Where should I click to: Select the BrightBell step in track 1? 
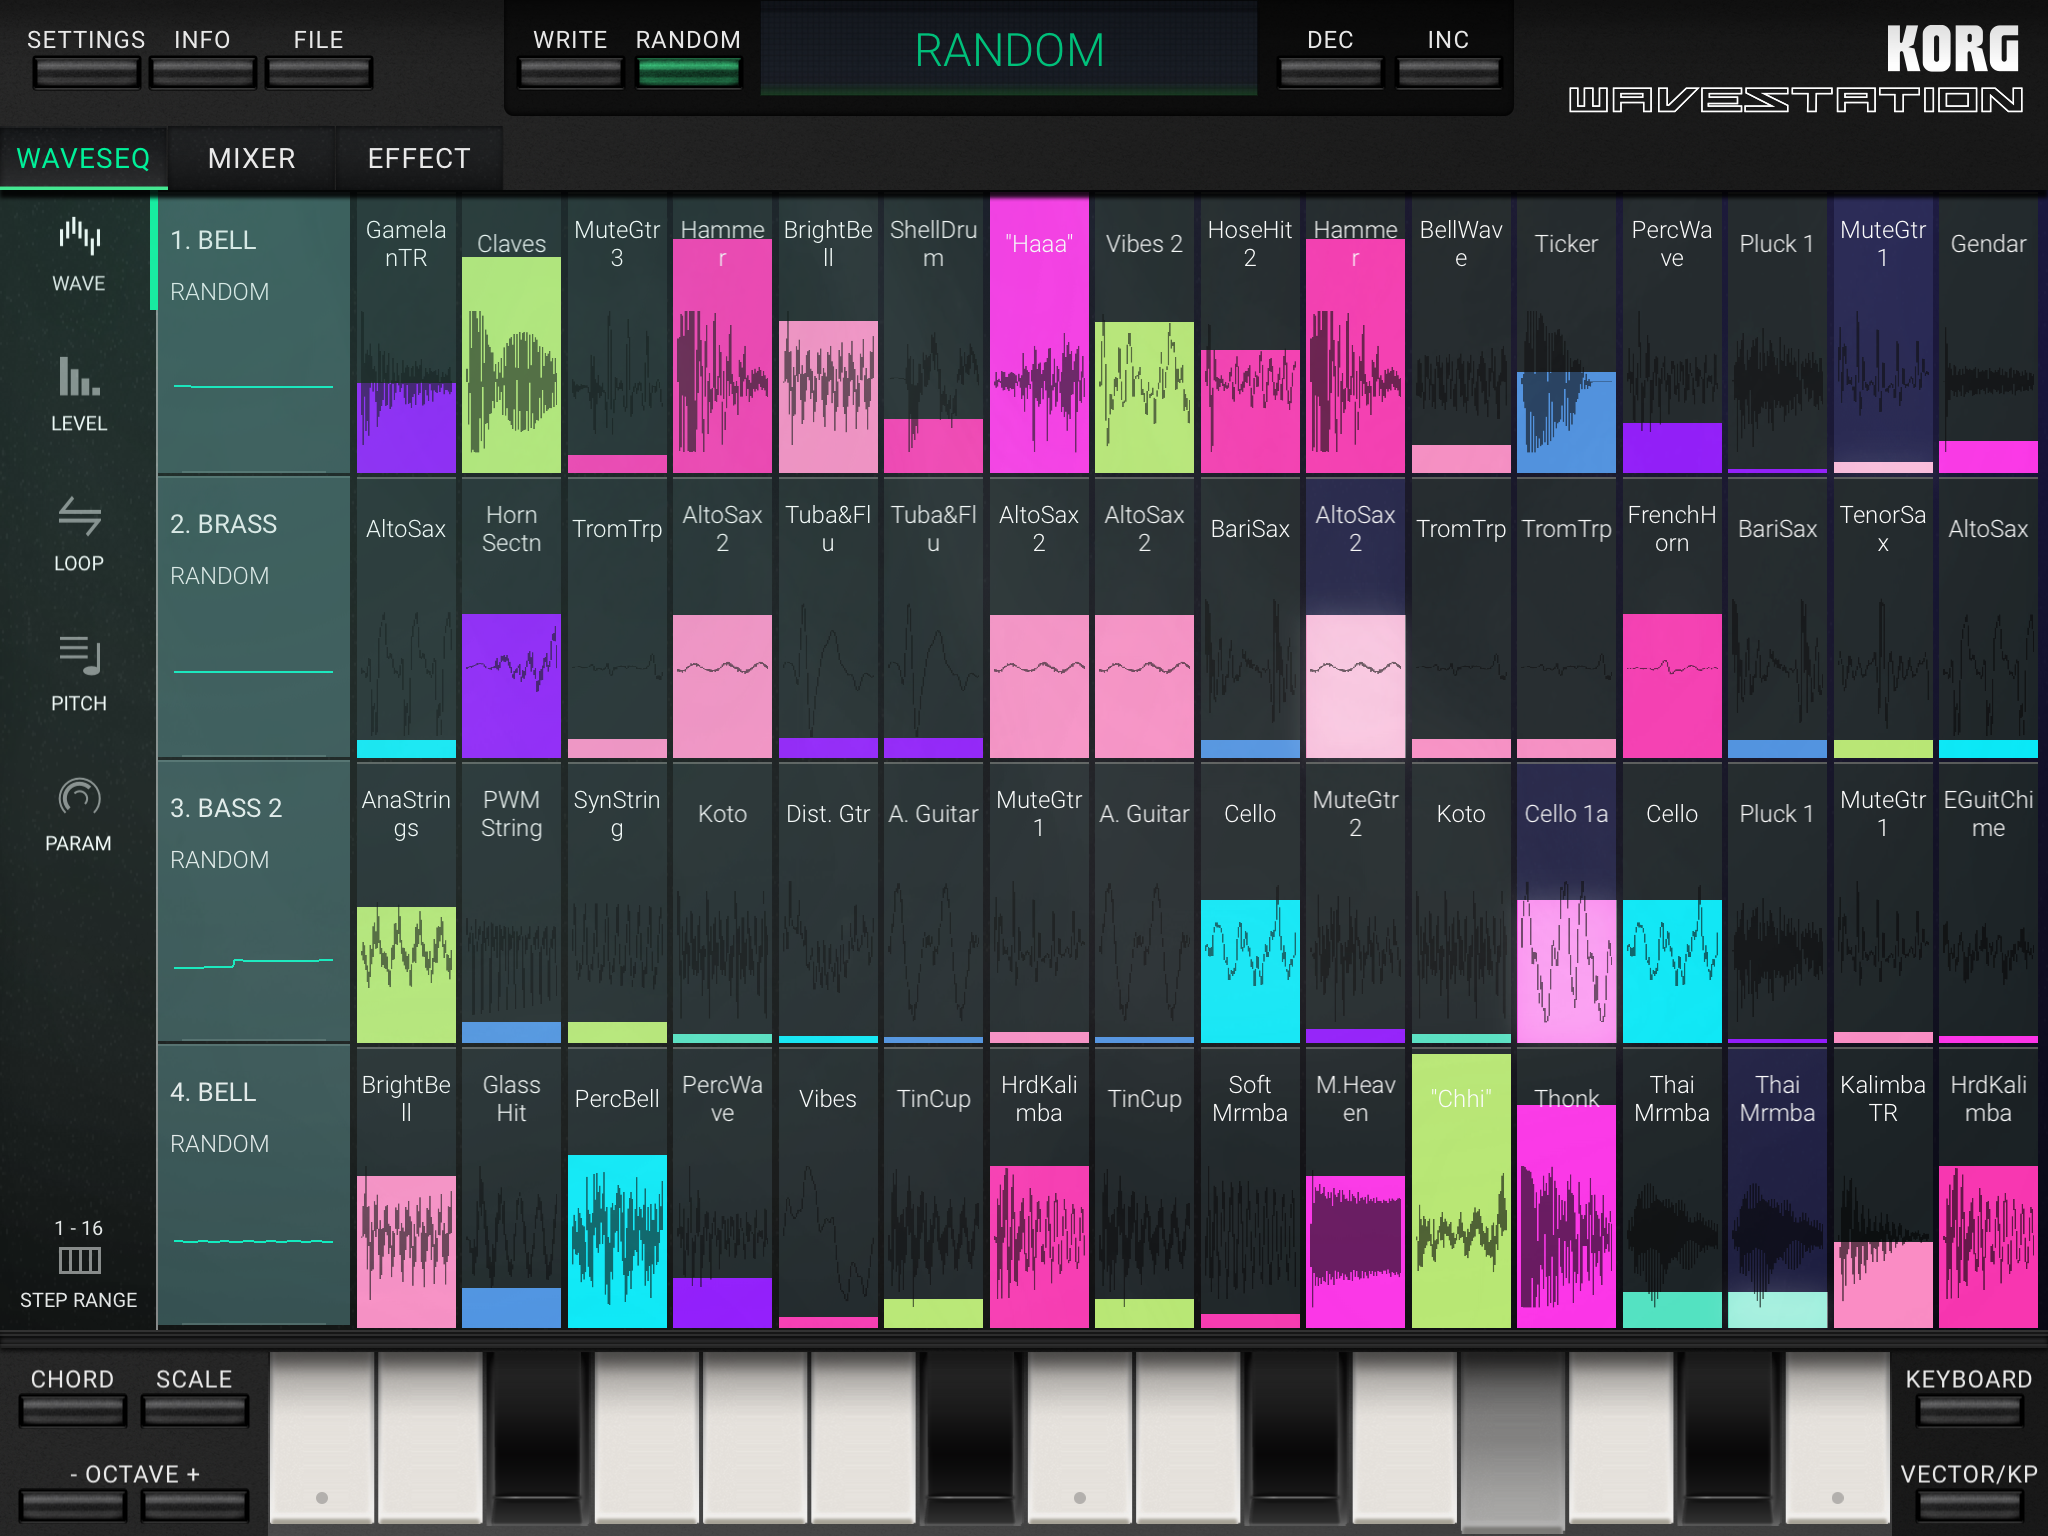click(828, 334)
